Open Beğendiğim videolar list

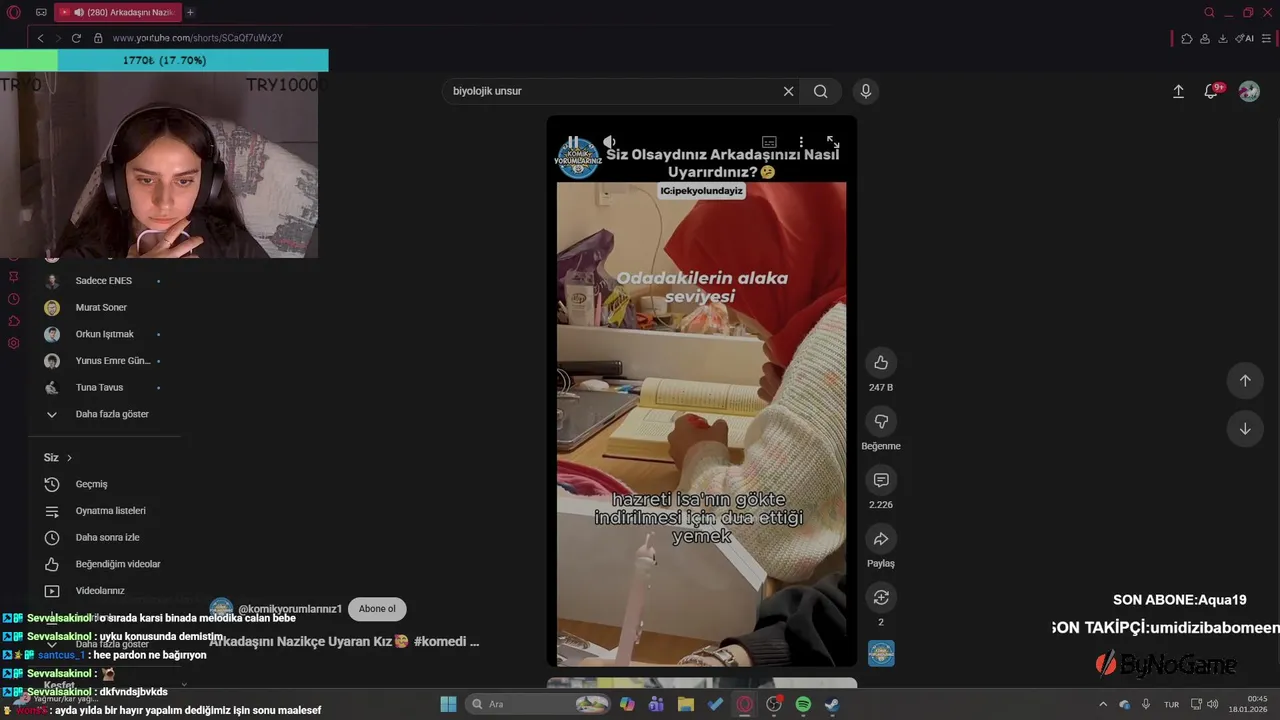[x=118, y=564]
